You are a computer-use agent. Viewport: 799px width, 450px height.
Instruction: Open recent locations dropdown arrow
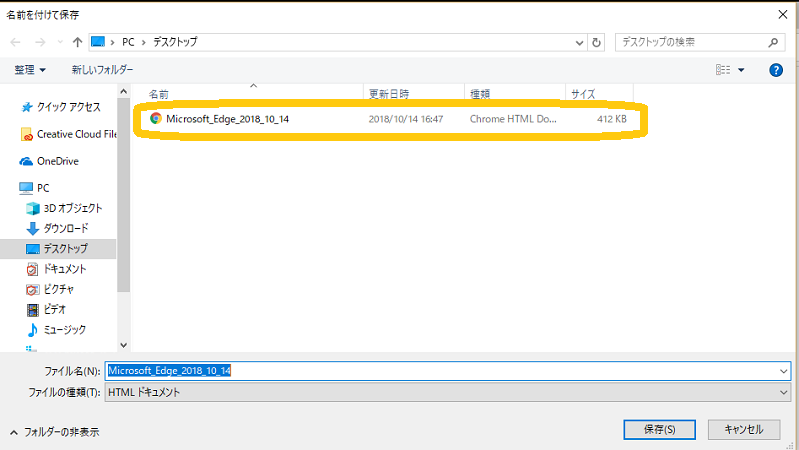[x=60, y=42]
